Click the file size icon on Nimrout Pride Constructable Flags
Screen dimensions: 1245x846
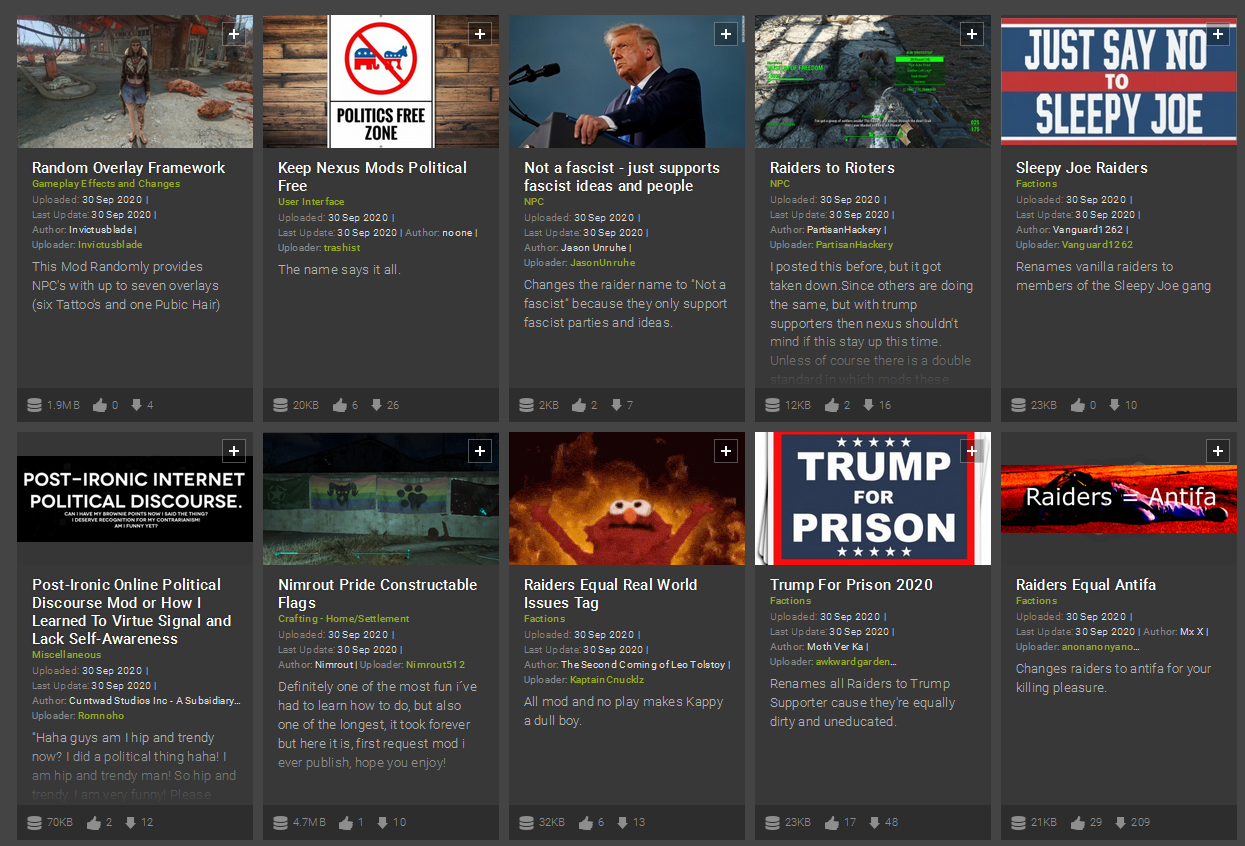click(281, 822)
